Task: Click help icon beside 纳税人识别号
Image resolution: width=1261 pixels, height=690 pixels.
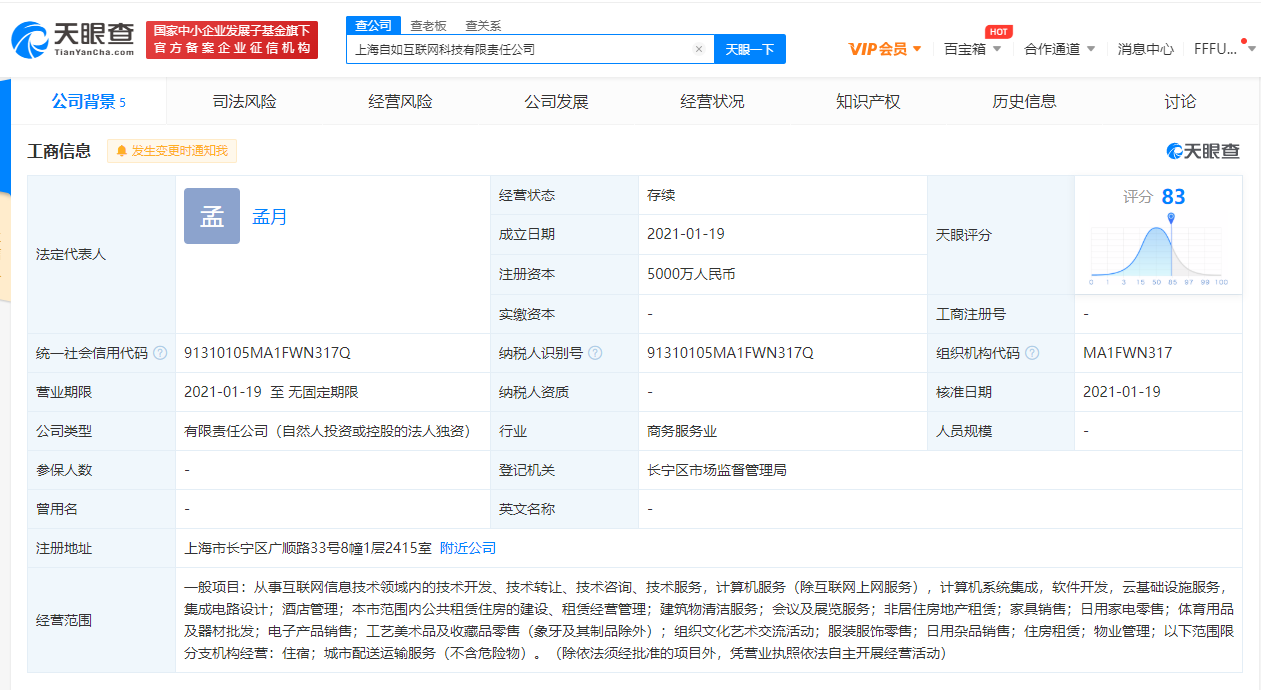Action: (x=595, y=353)
